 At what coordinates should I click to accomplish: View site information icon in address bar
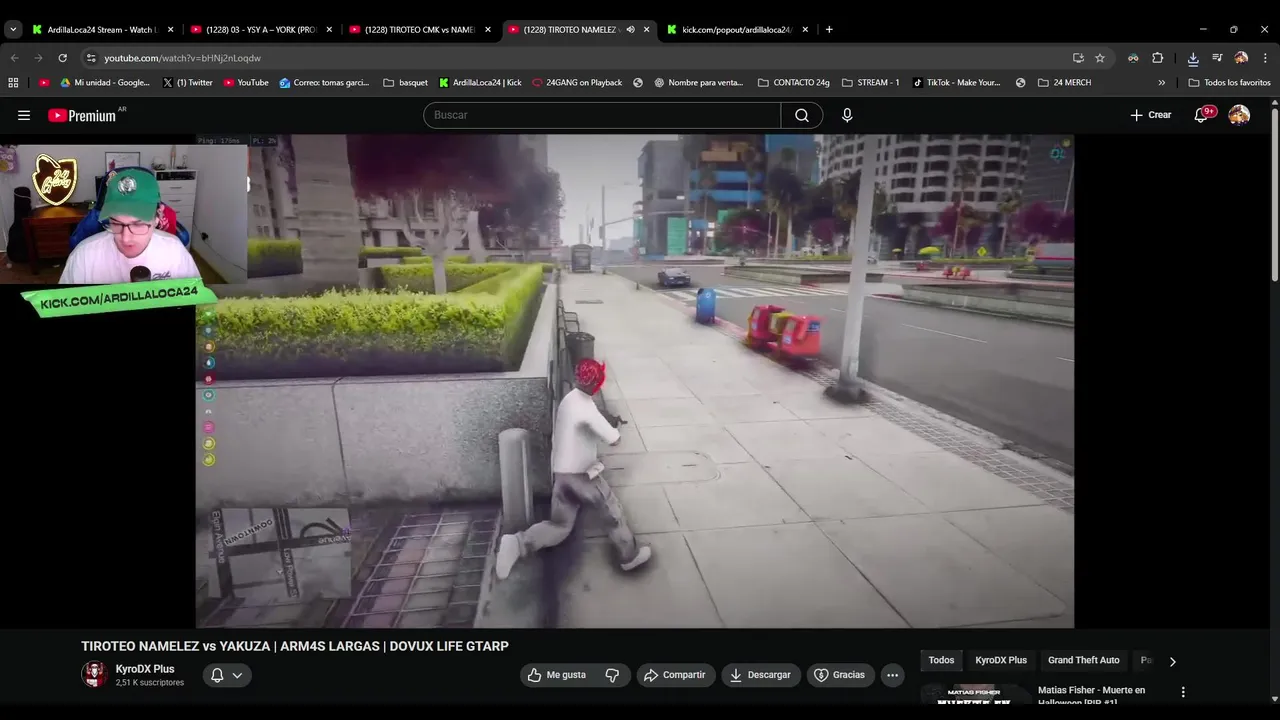tap(91, 58)
